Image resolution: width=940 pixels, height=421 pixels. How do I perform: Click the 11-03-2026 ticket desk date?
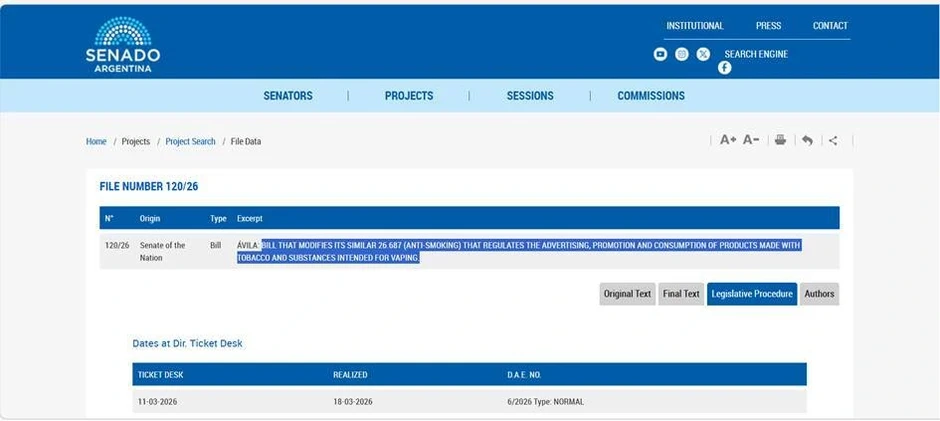[157, 402]
